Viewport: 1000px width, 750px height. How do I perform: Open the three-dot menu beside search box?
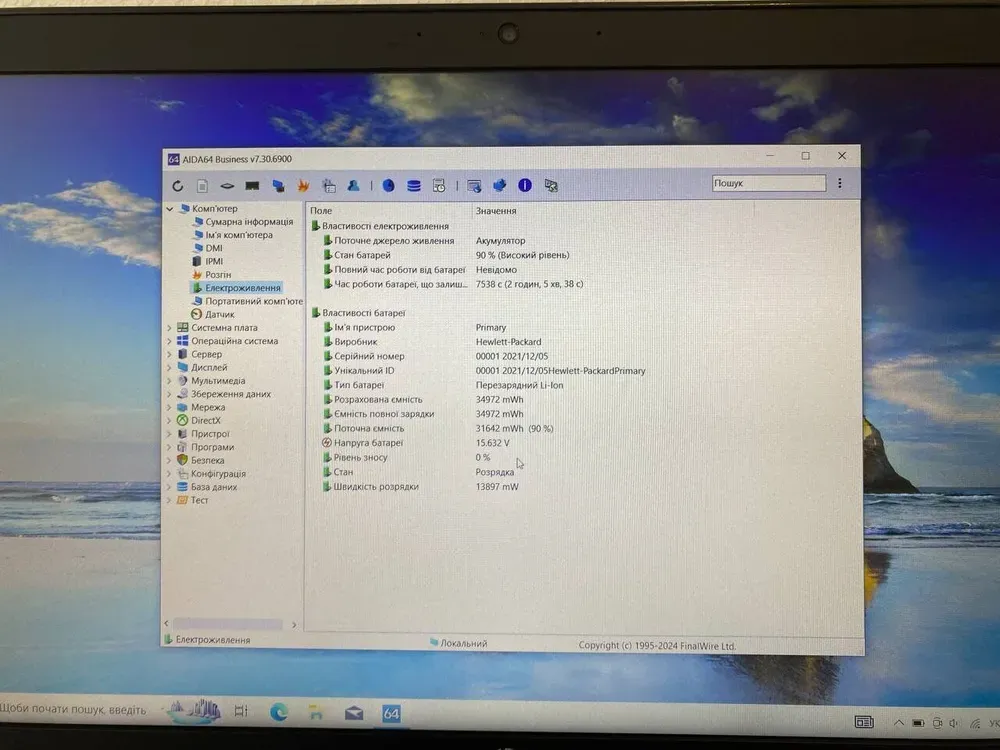[x=839, y=184]
